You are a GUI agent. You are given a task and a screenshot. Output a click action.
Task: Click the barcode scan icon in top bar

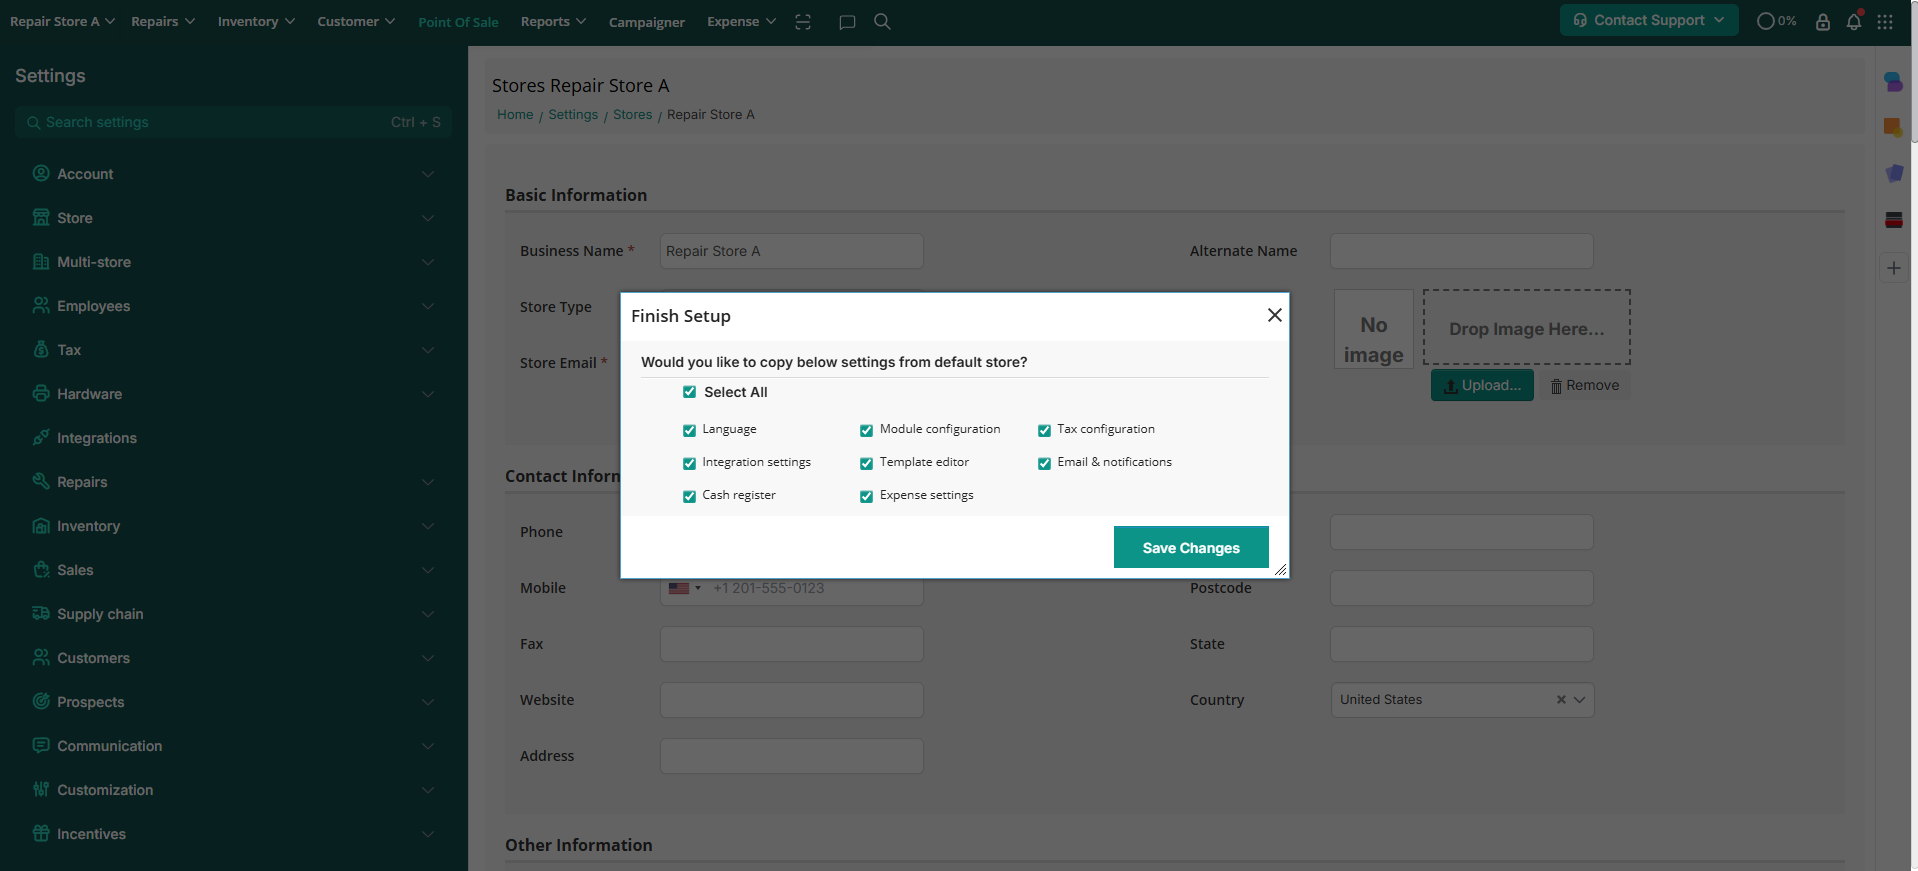tap(803, 22)
